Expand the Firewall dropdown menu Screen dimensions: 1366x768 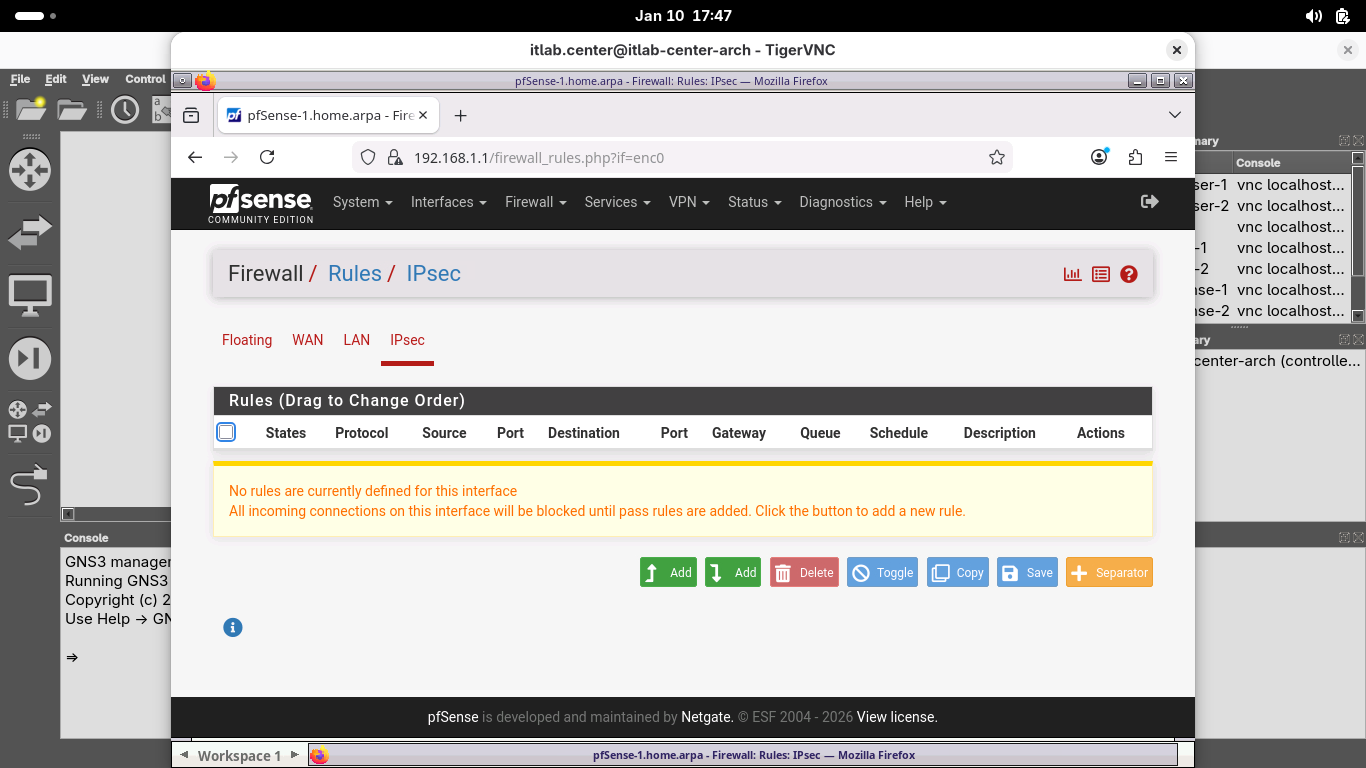[535, 202]
